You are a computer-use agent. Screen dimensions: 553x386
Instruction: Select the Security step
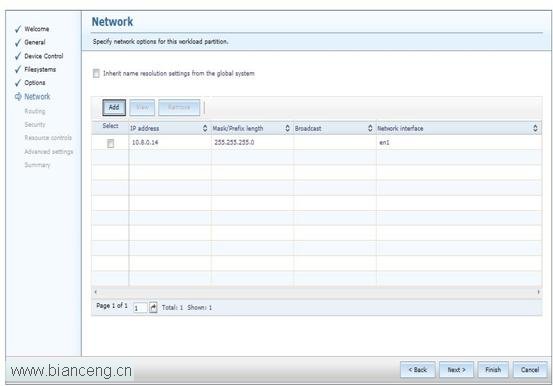tap(35, 124)
